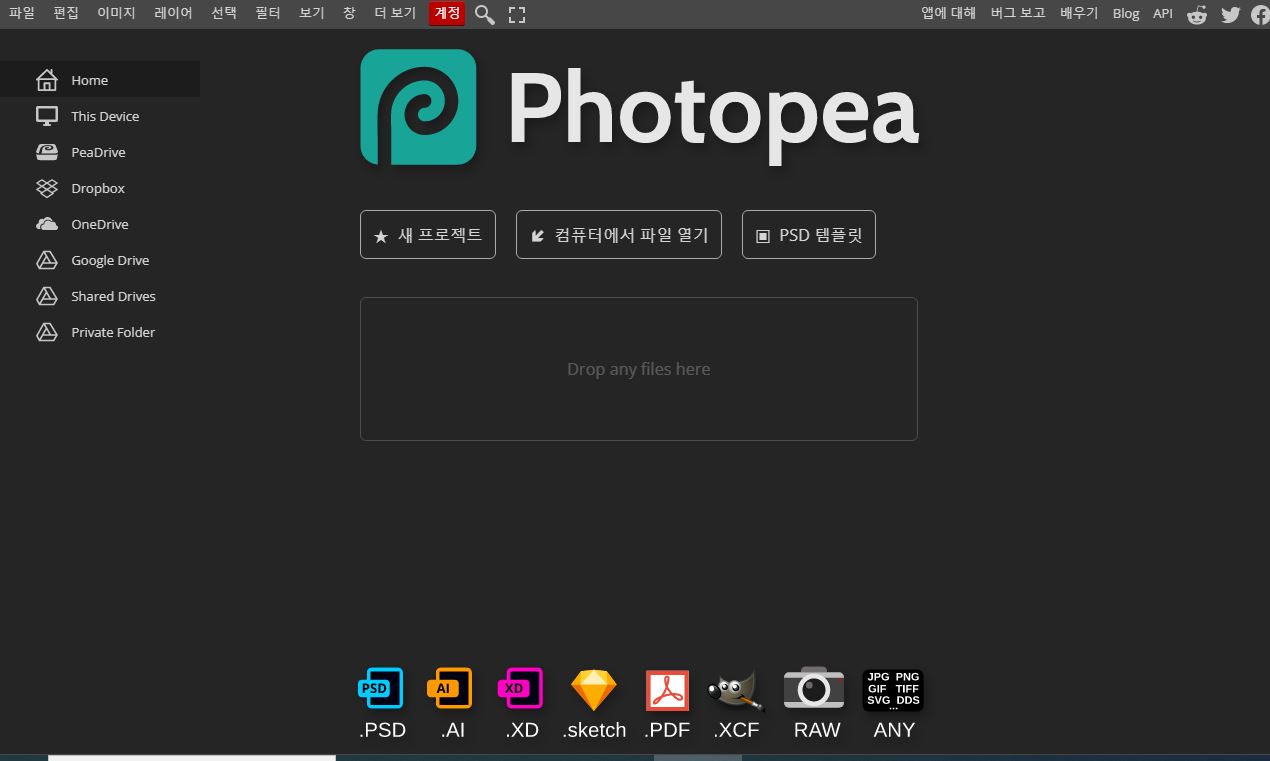Open the 창 menu

tap(349, 14)
